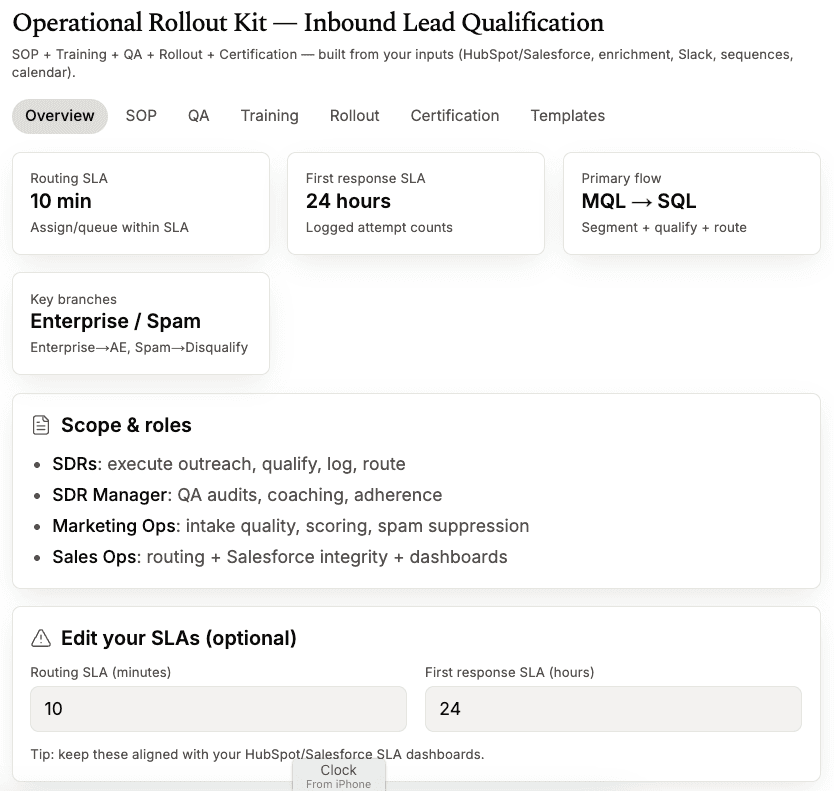
Task: Switch to the Certification tab
Action: pyautogui.click(x=455, y=116)
